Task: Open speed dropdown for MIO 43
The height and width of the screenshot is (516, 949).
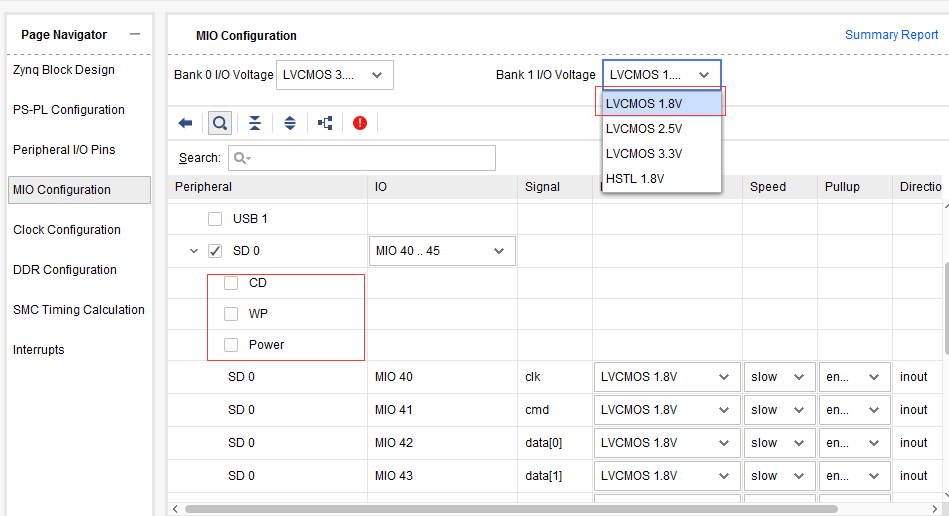Action: tap(780, 476)
